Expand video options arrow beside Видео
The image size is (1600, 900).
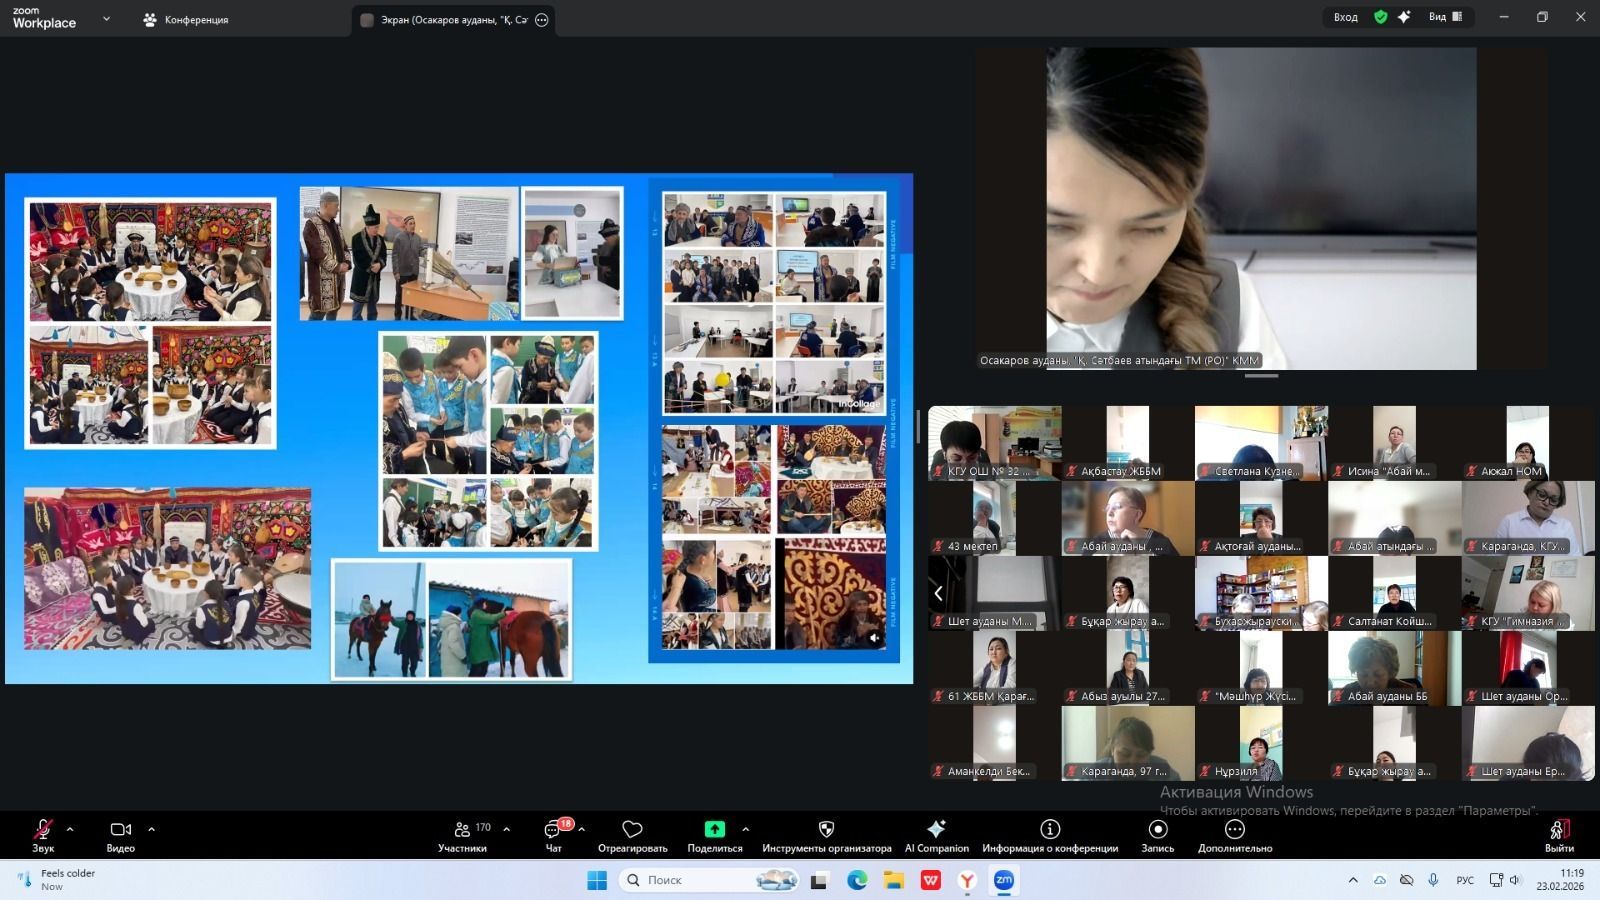click(x=152, y=829)
